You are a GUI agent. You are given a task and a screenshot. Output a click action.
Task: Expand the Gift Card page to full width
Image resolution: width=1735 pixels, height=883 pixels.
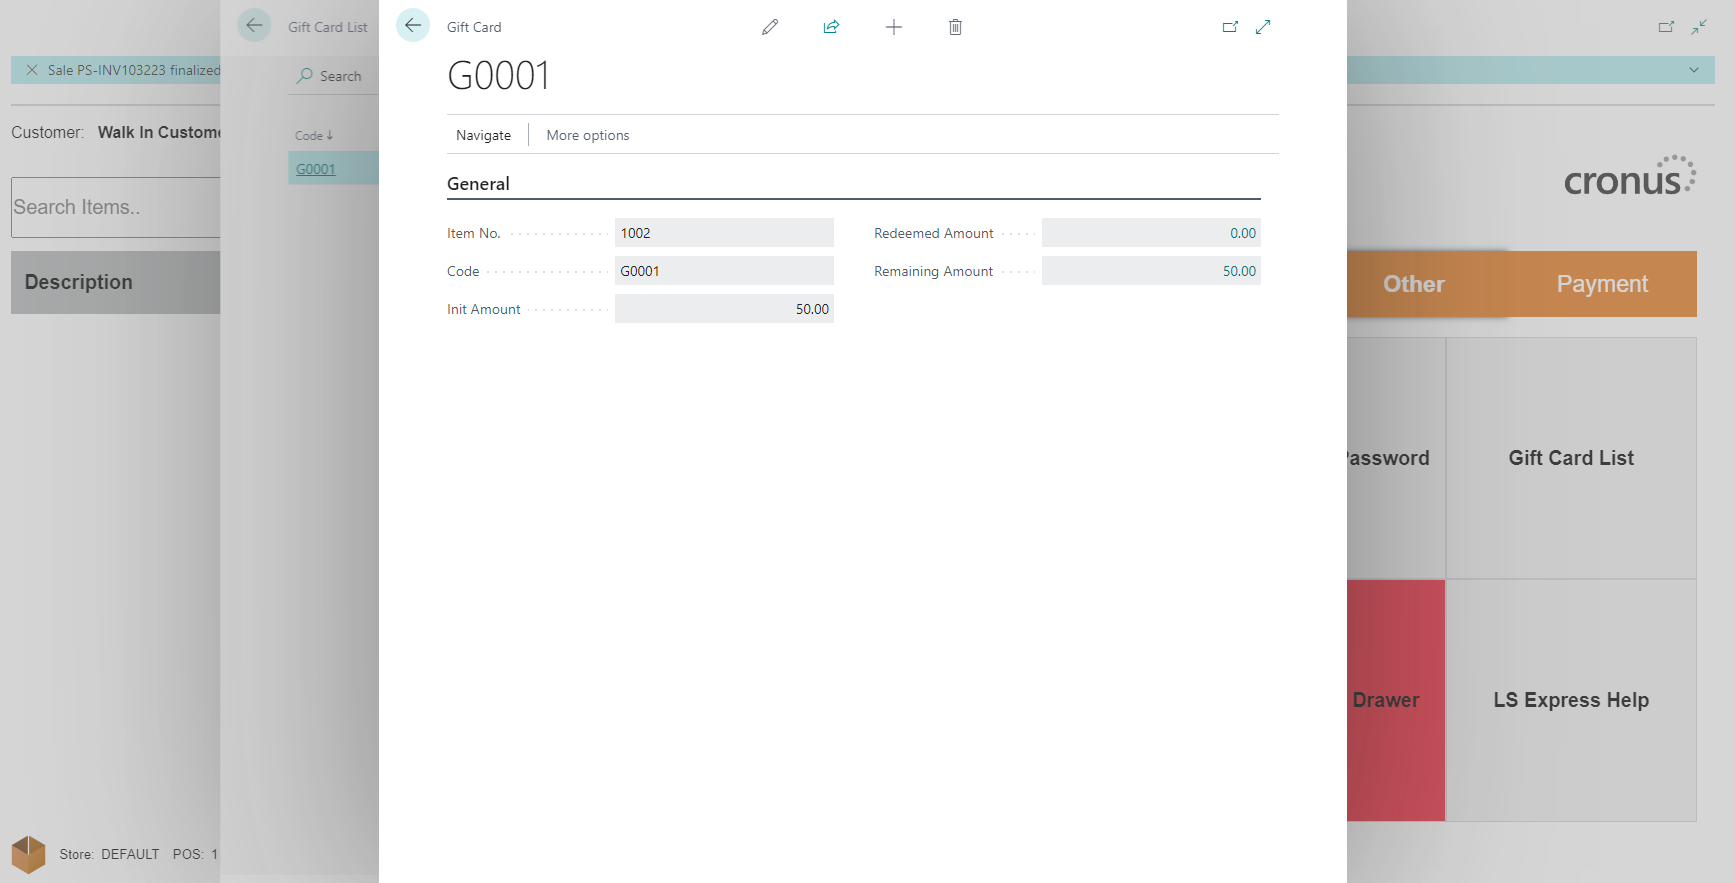tap(1263, 27)
